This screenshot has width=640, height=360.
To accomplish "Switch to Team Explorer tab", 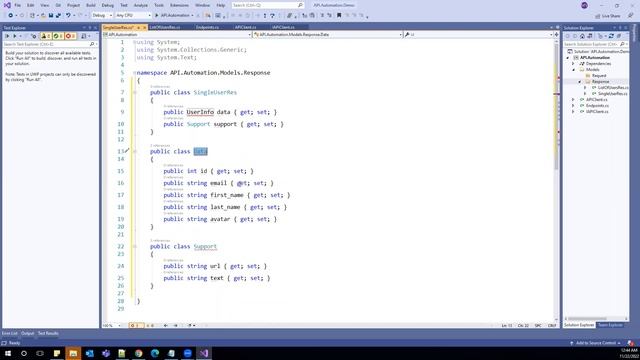I will pyautogui.click(x=610, y=325).
